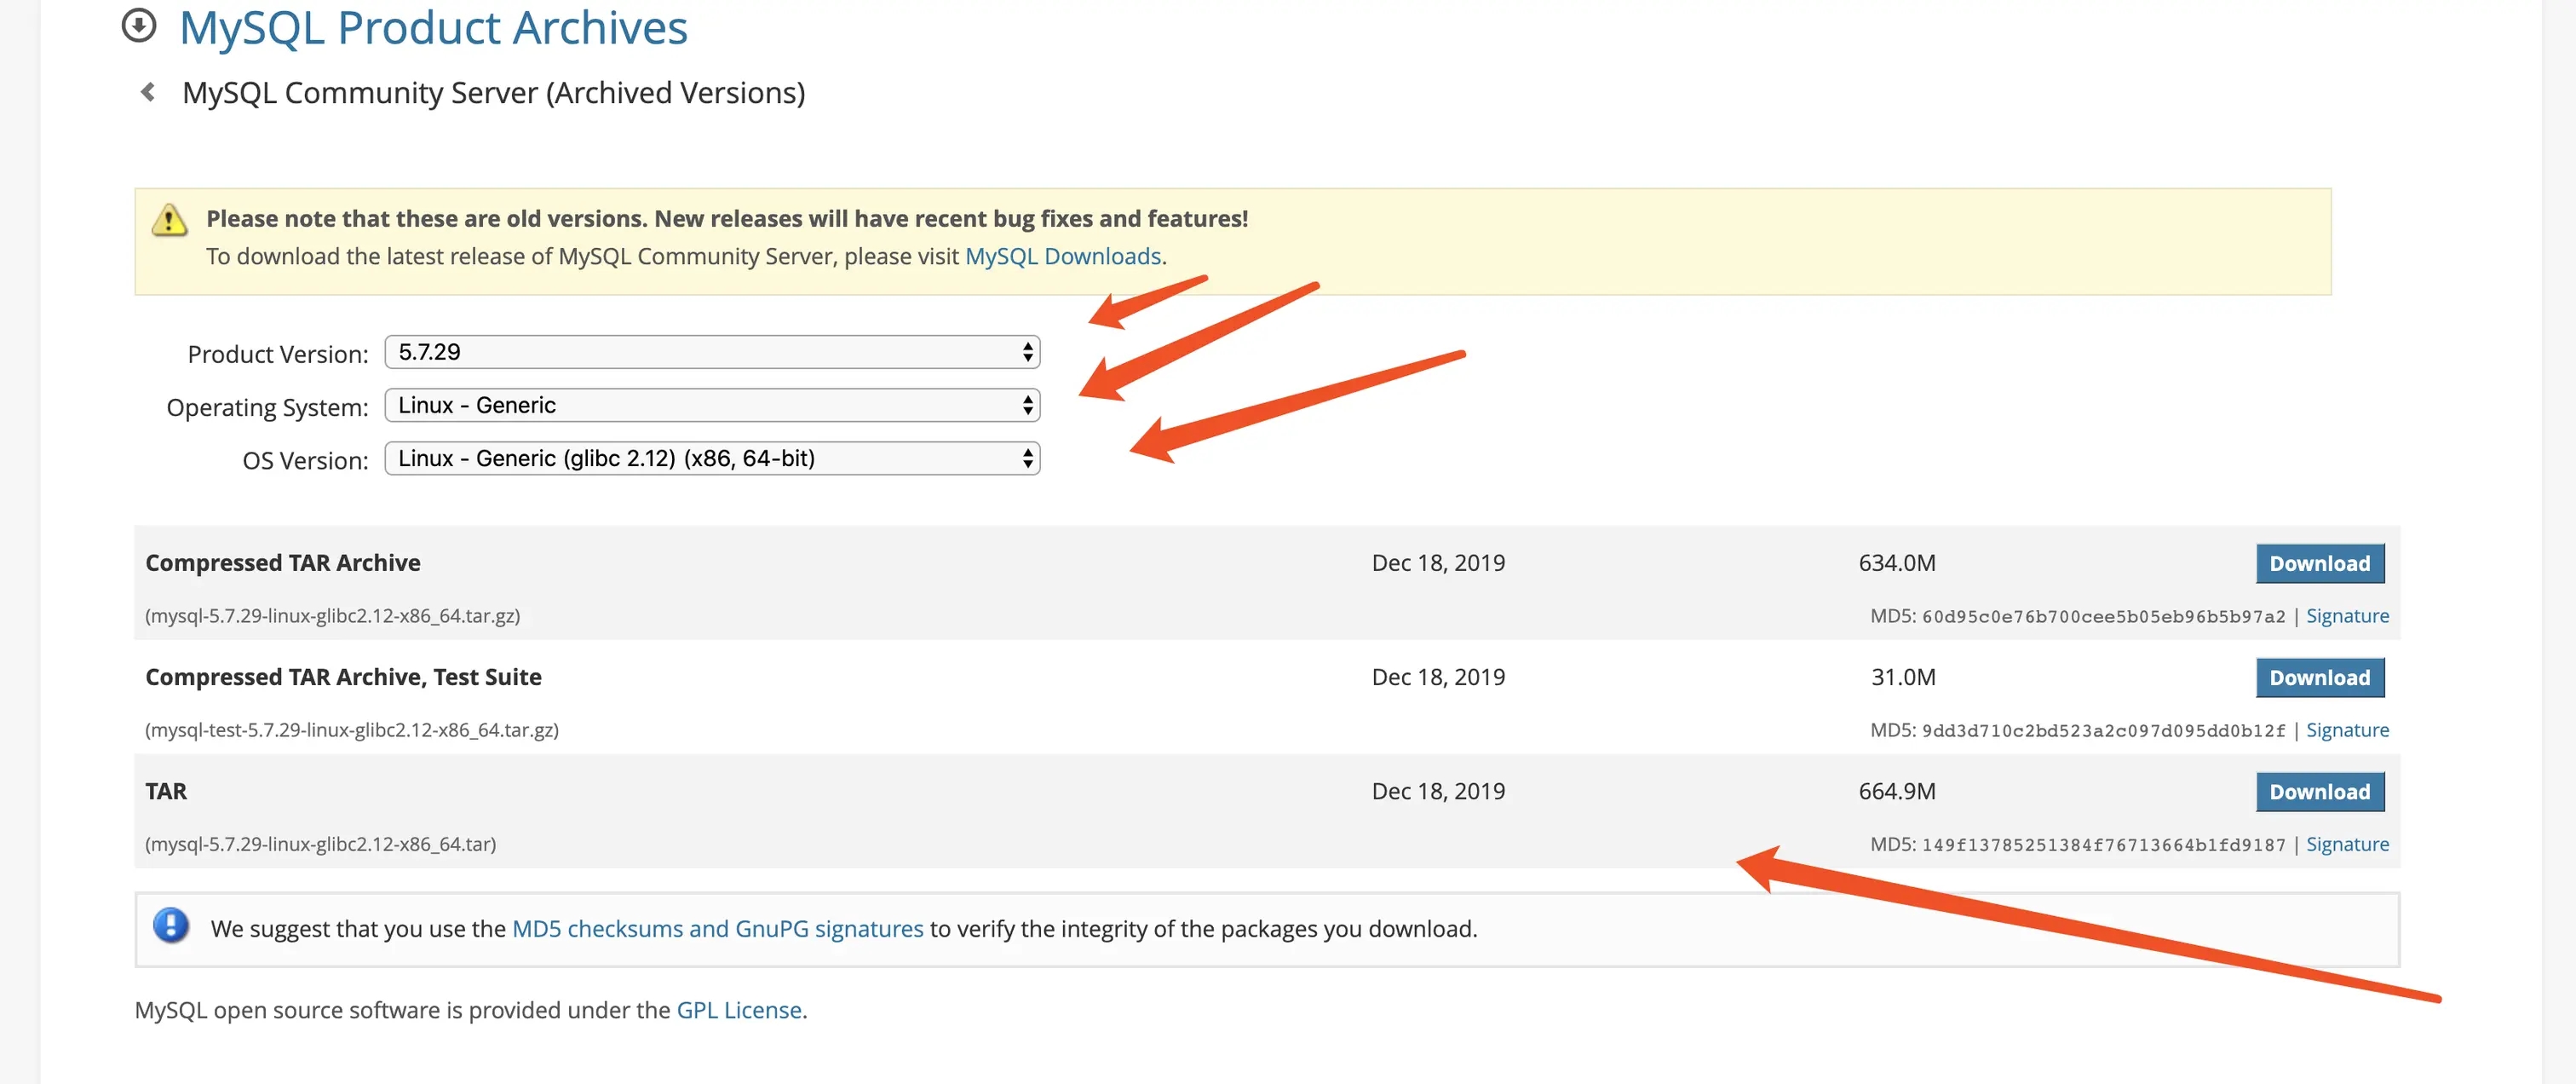Download the 664.9M TAR file

2319,791
